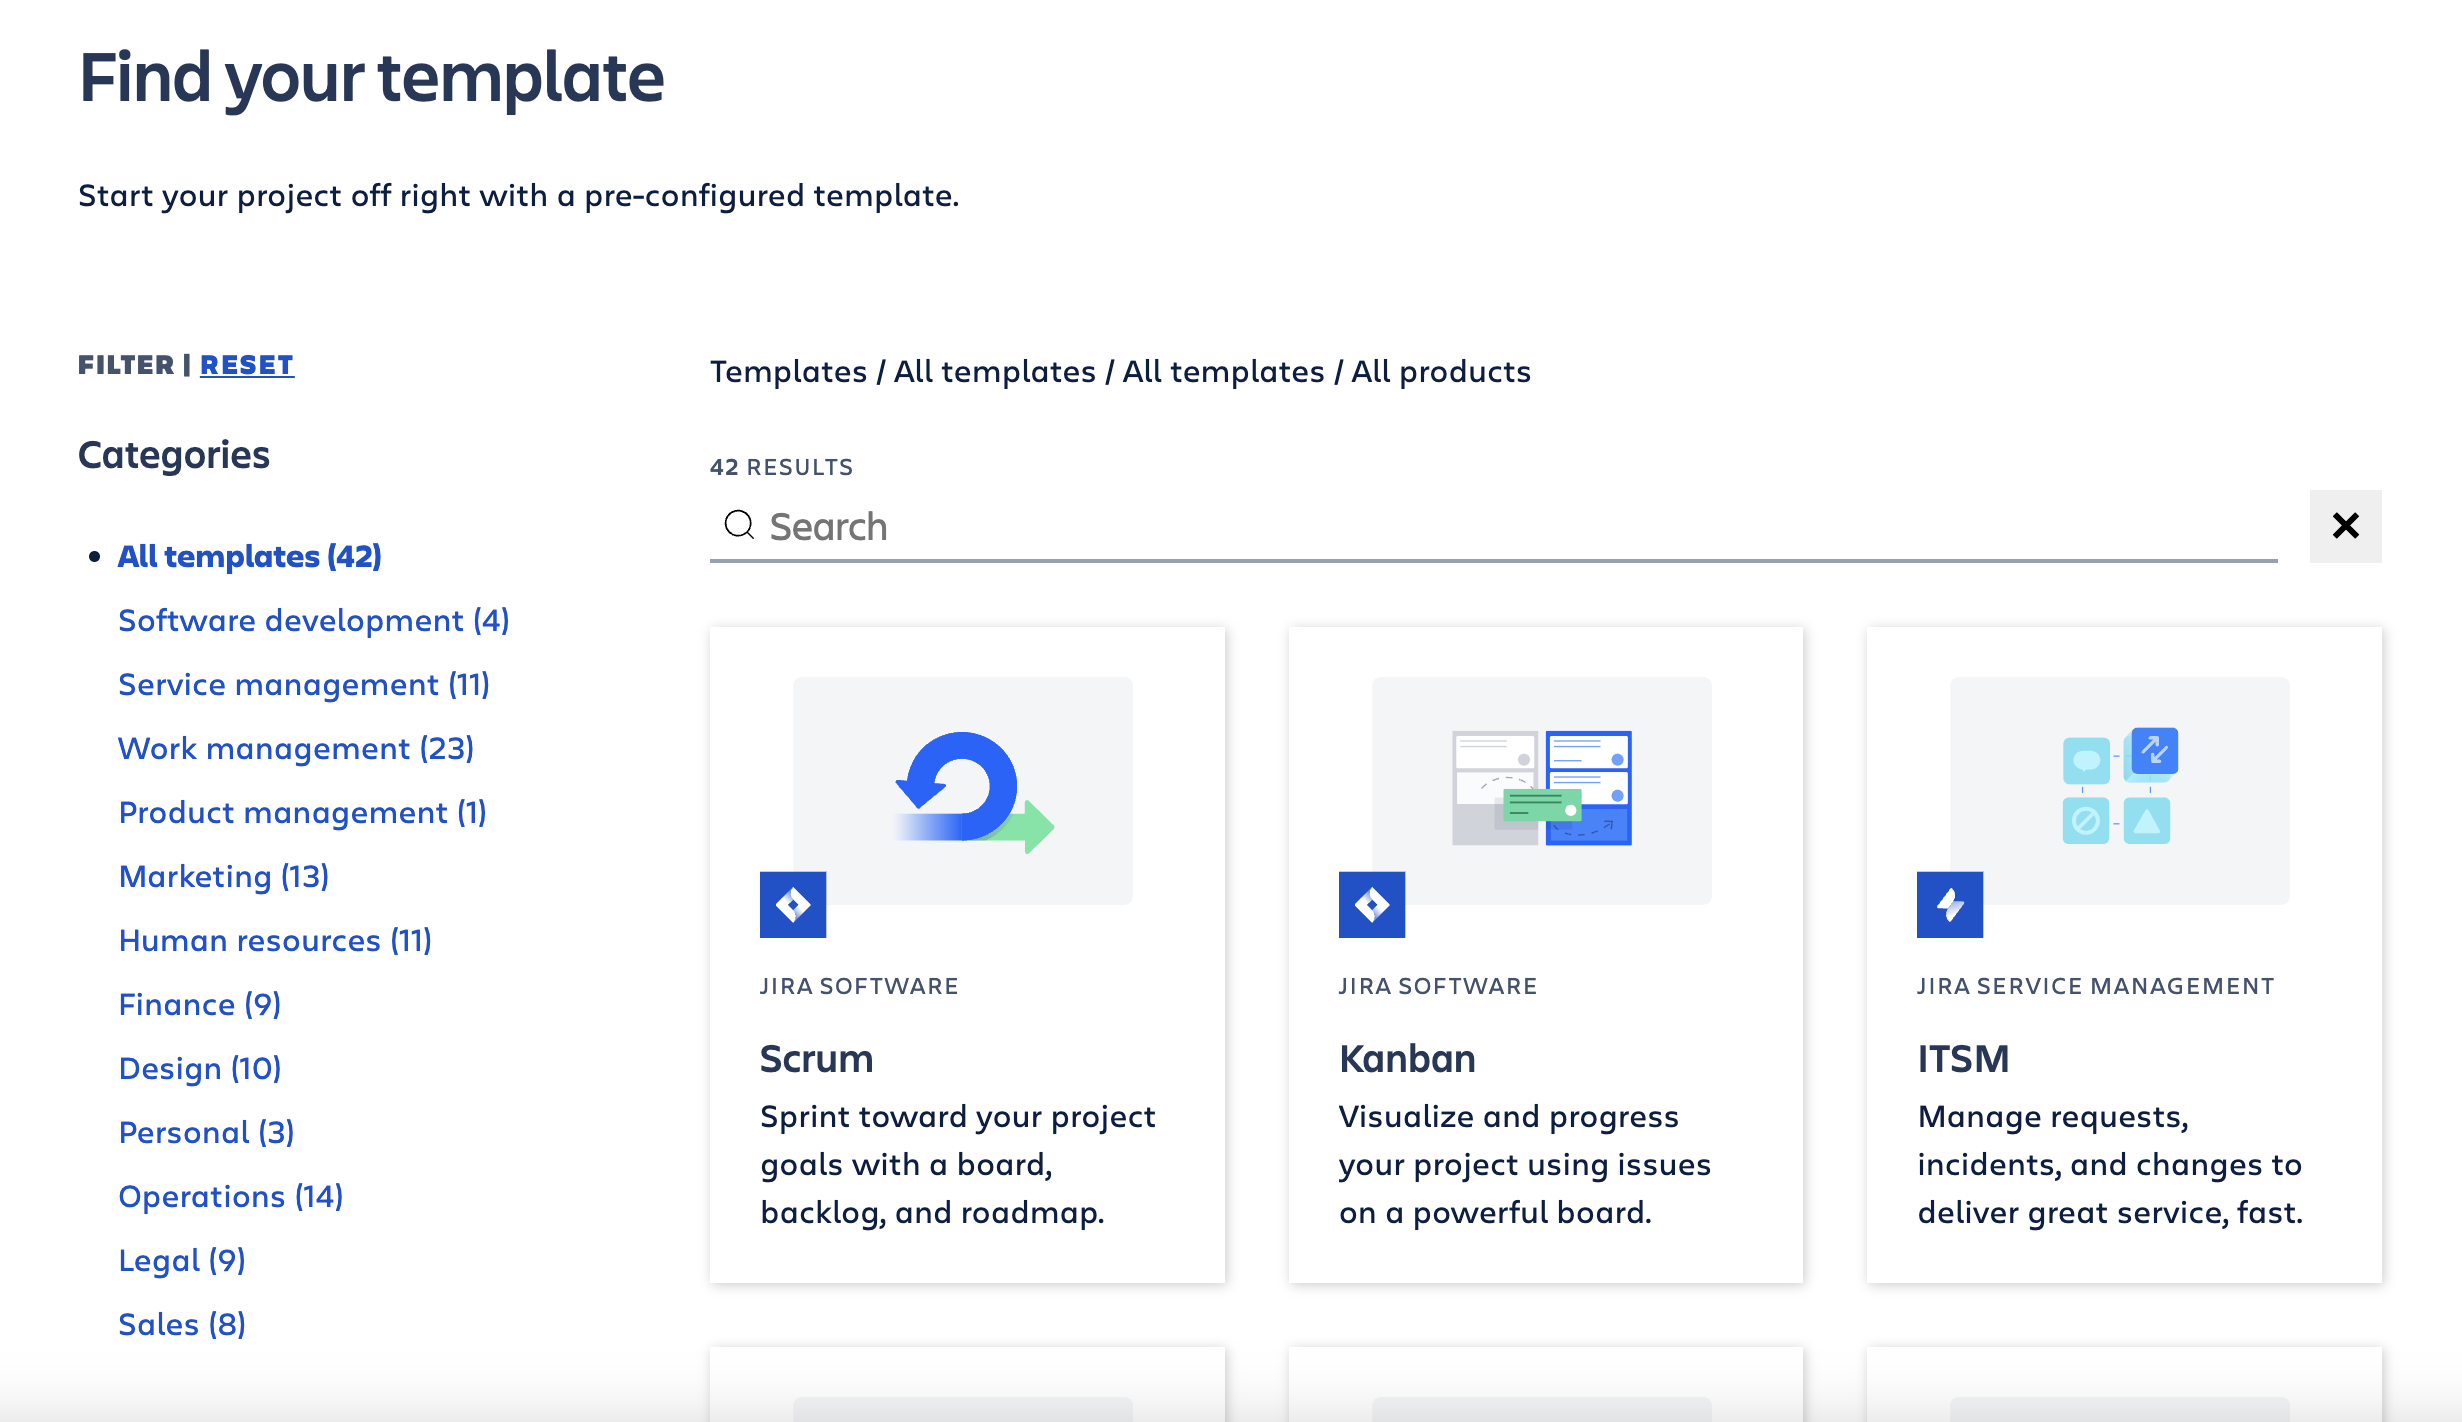Select the Operations (14) category
2462x1422 pixels.
pyautogui.click(x=230, y=1196)
